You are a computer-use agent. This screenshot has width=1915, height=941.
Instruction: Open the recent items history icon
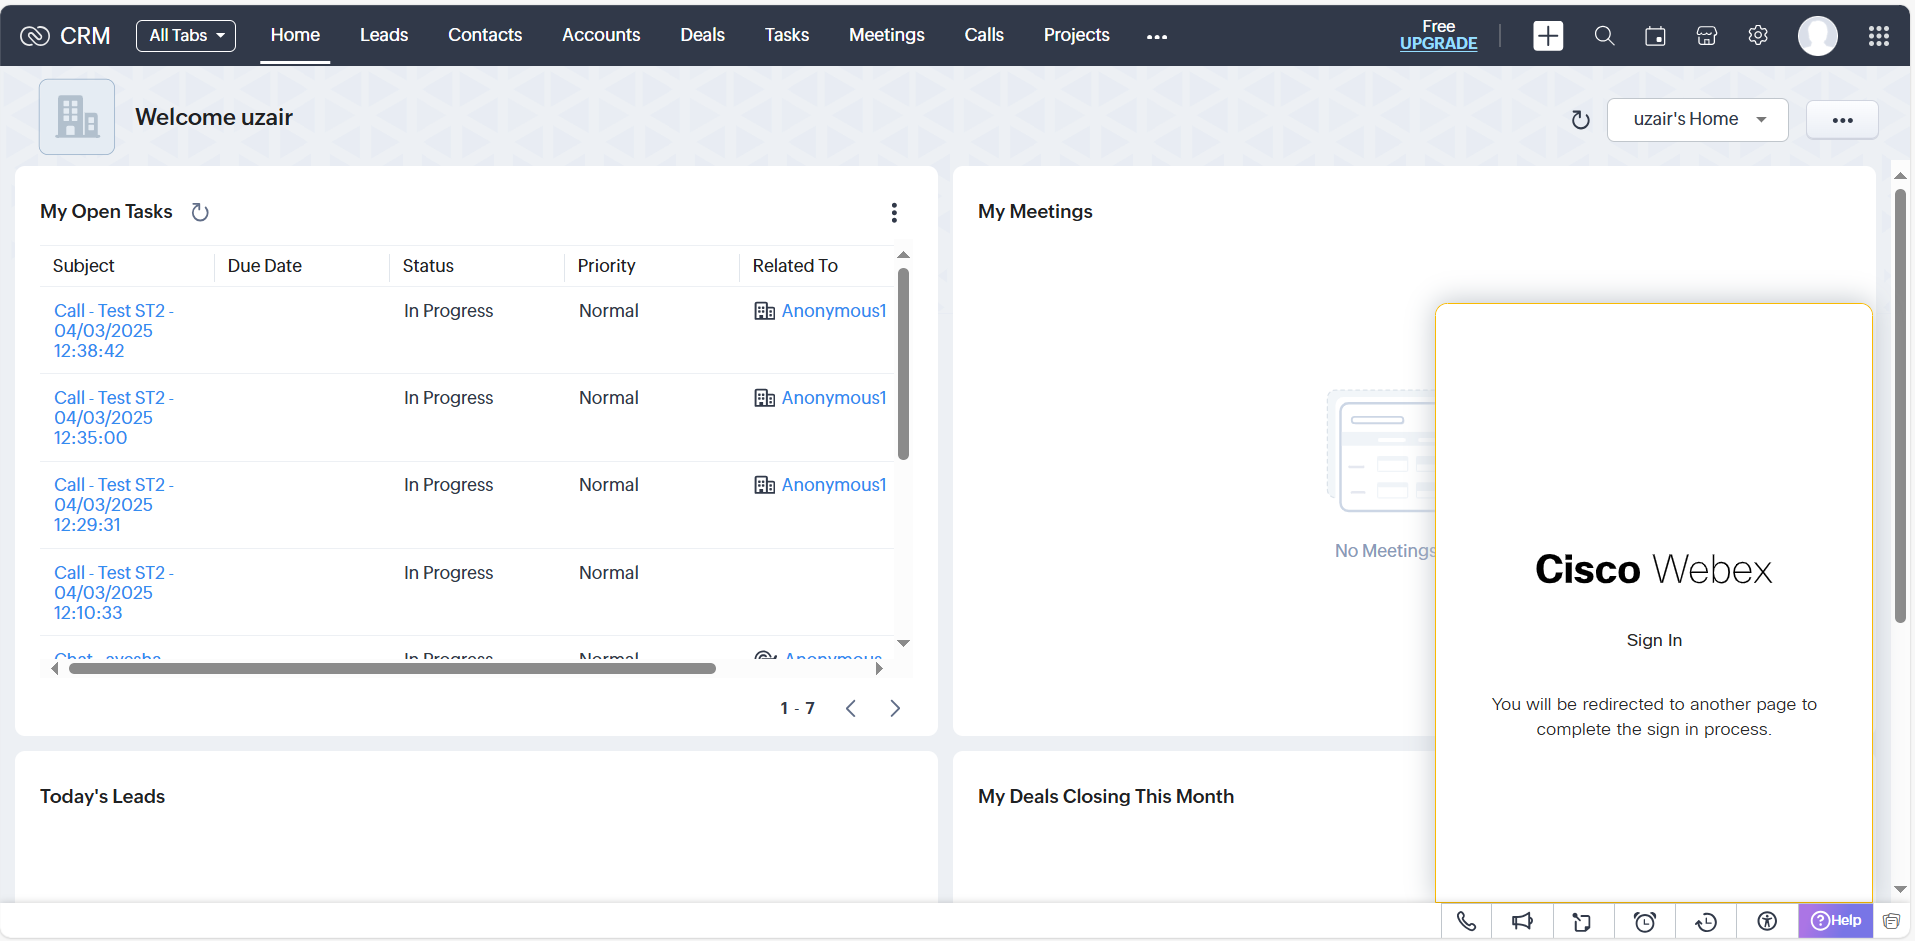[x=1706, y=921]
